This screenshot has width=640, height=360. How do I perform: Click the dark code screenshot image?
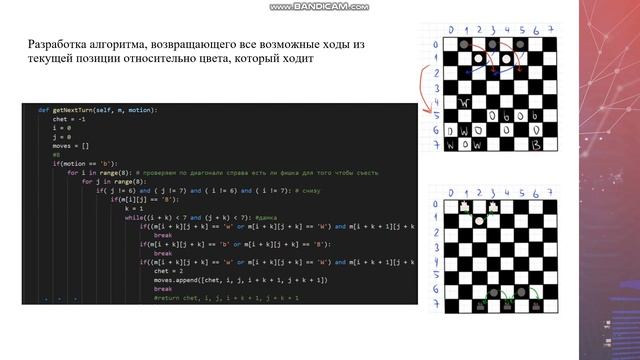[x=220, y=204]
